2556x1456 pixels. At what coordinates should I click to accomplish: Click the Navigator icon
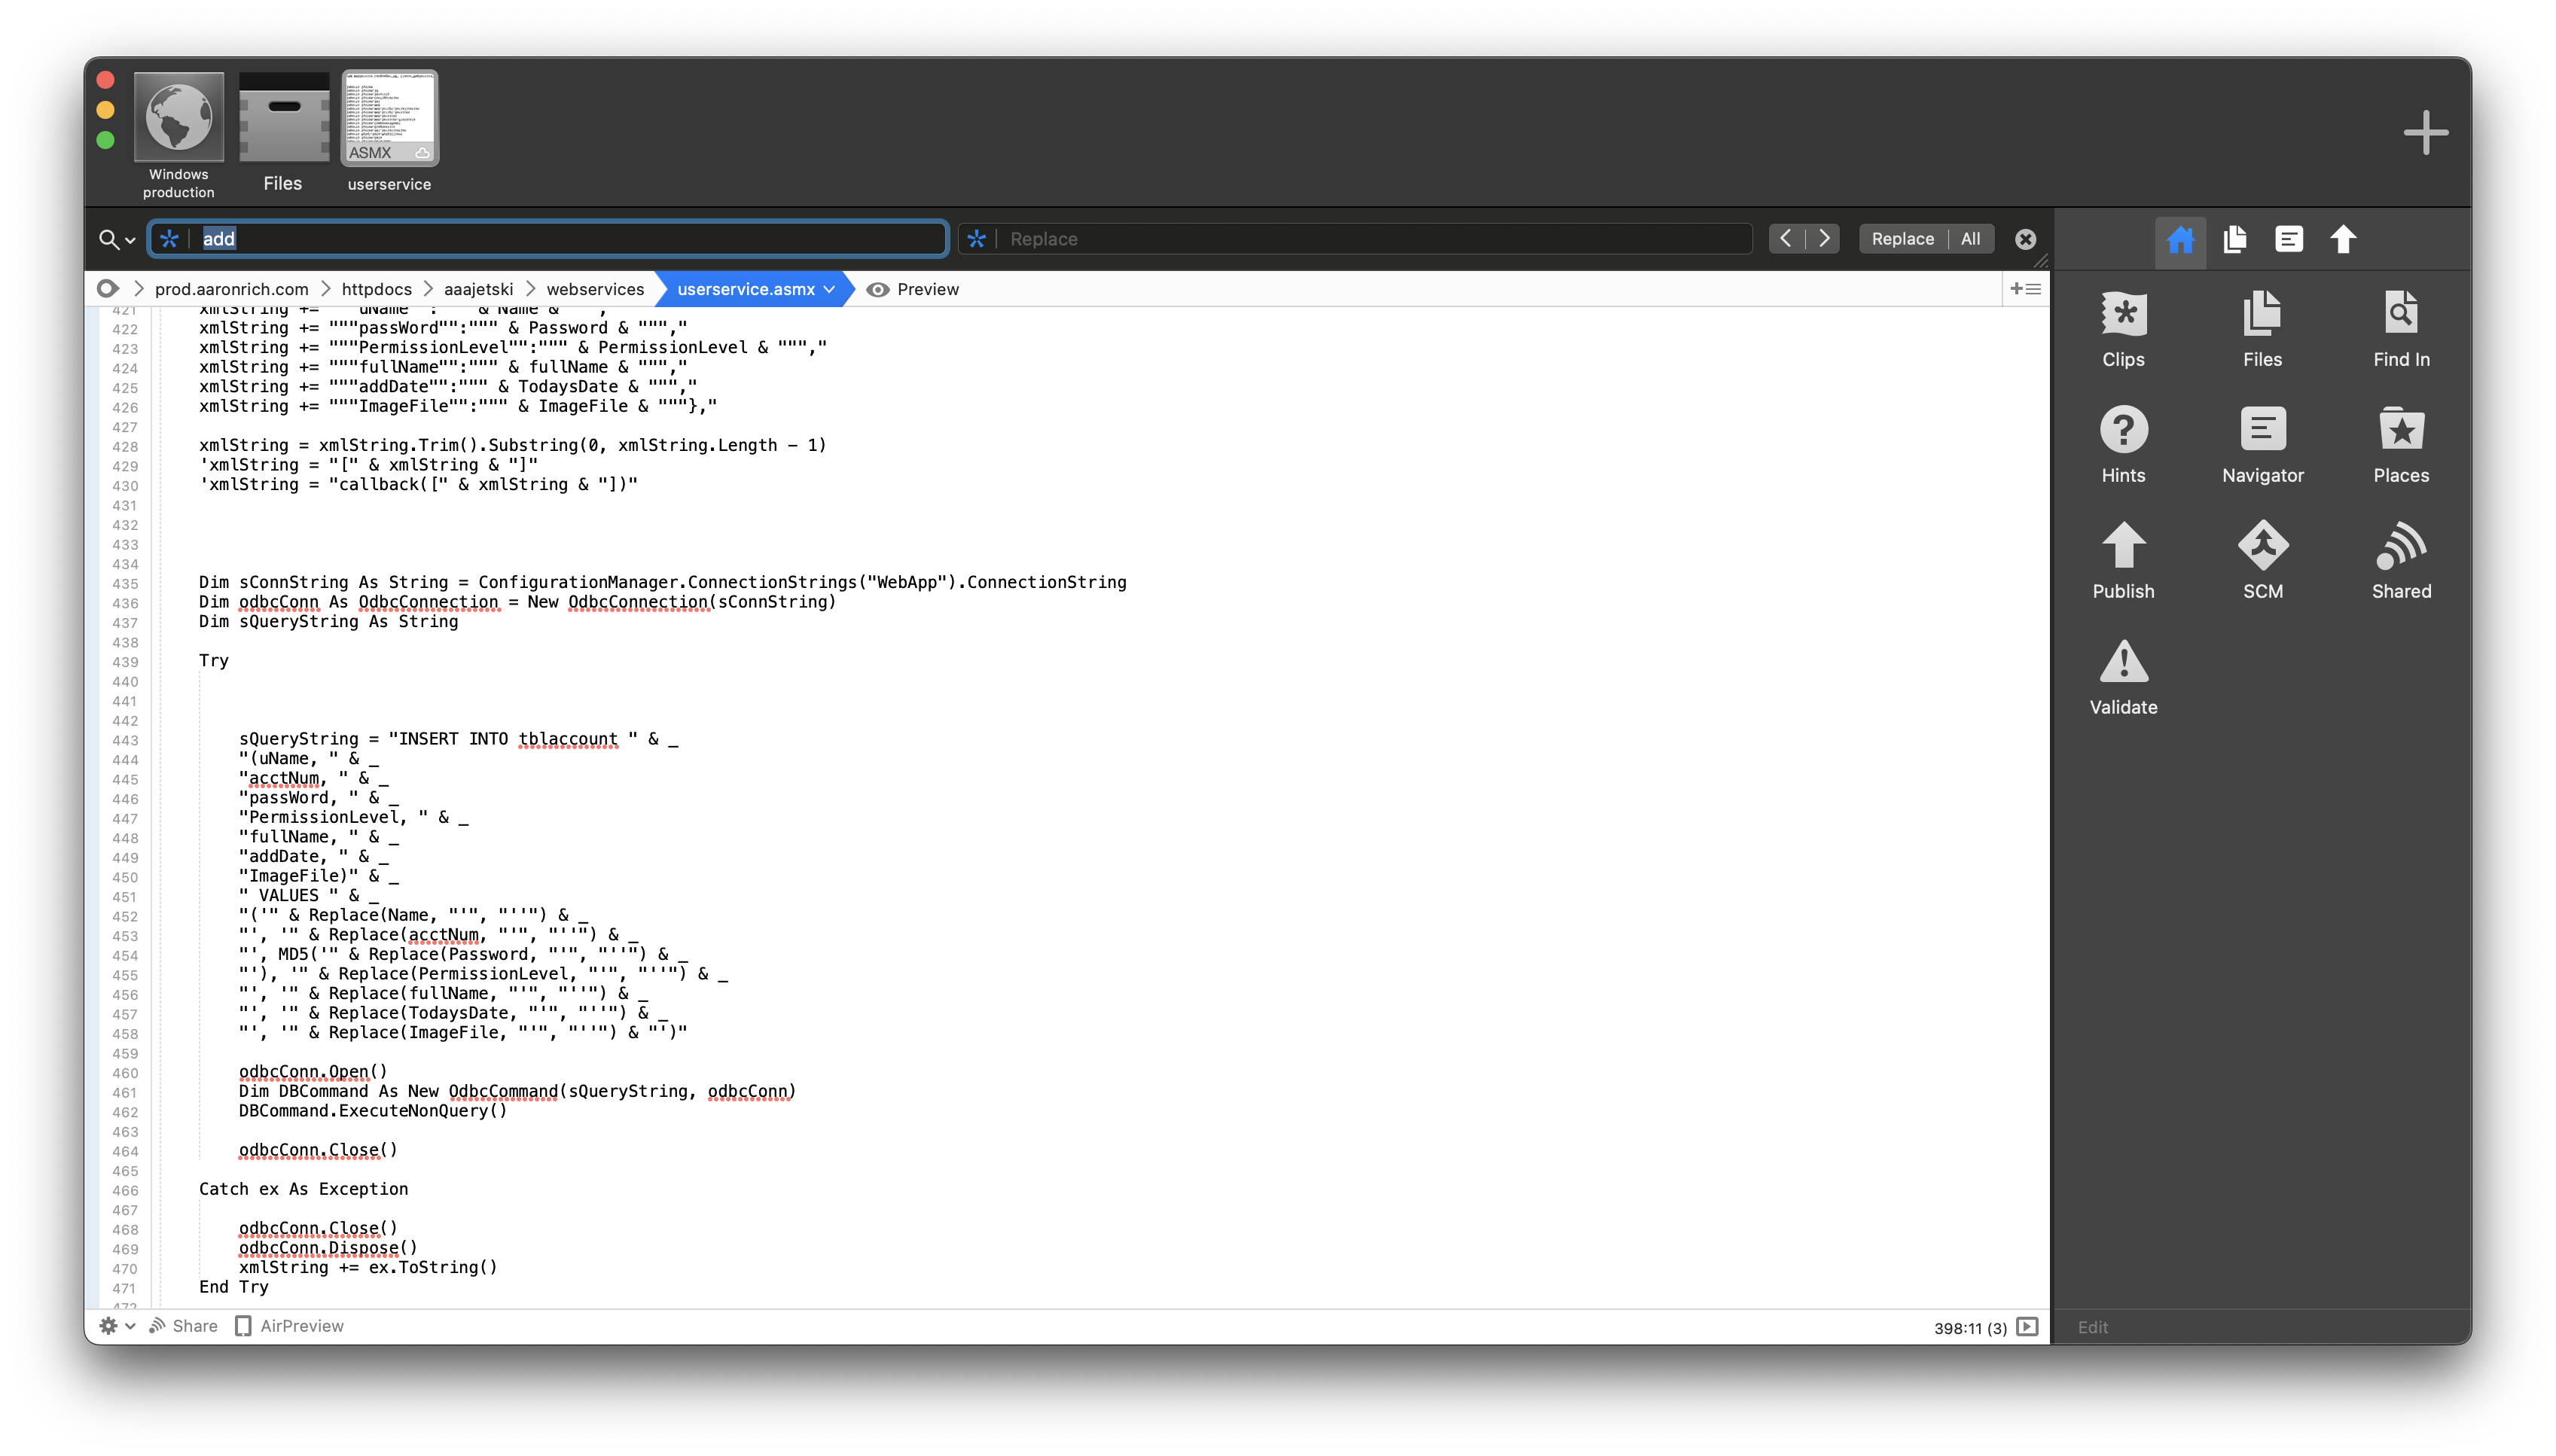click(2262, 431)
